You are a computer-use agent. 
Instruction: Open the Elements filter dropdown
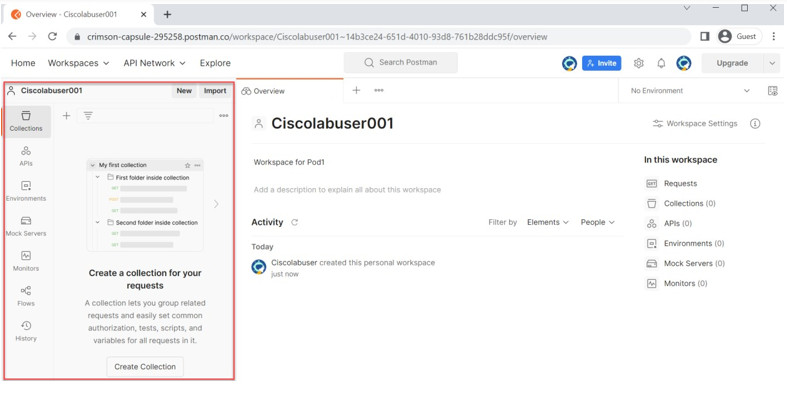(x=548, y=222)
